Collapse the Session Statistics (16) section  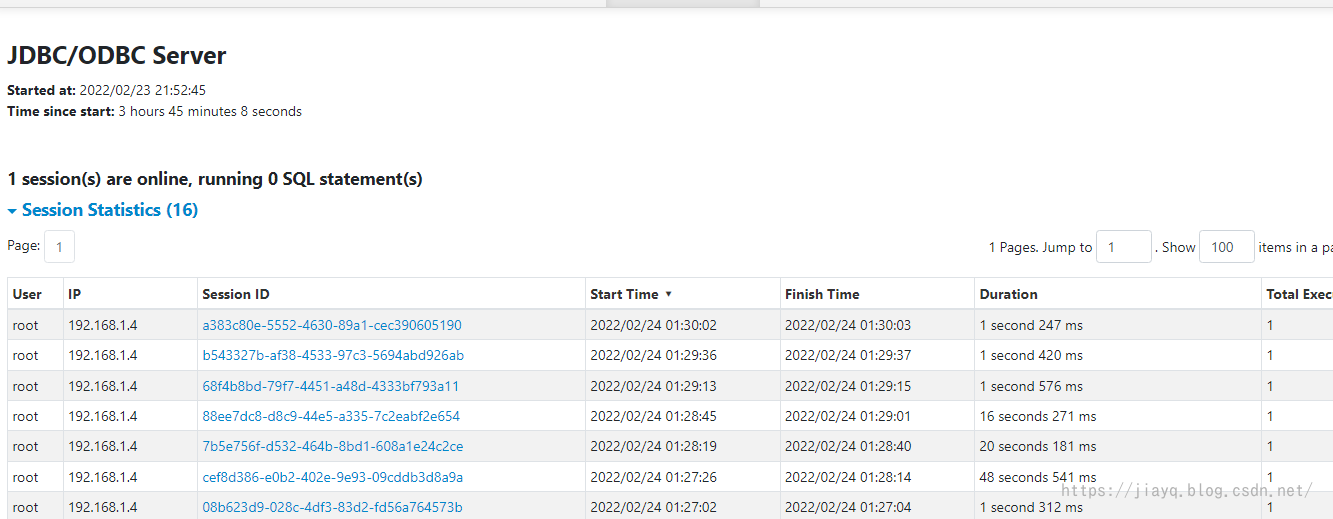[x=103, y=210]
